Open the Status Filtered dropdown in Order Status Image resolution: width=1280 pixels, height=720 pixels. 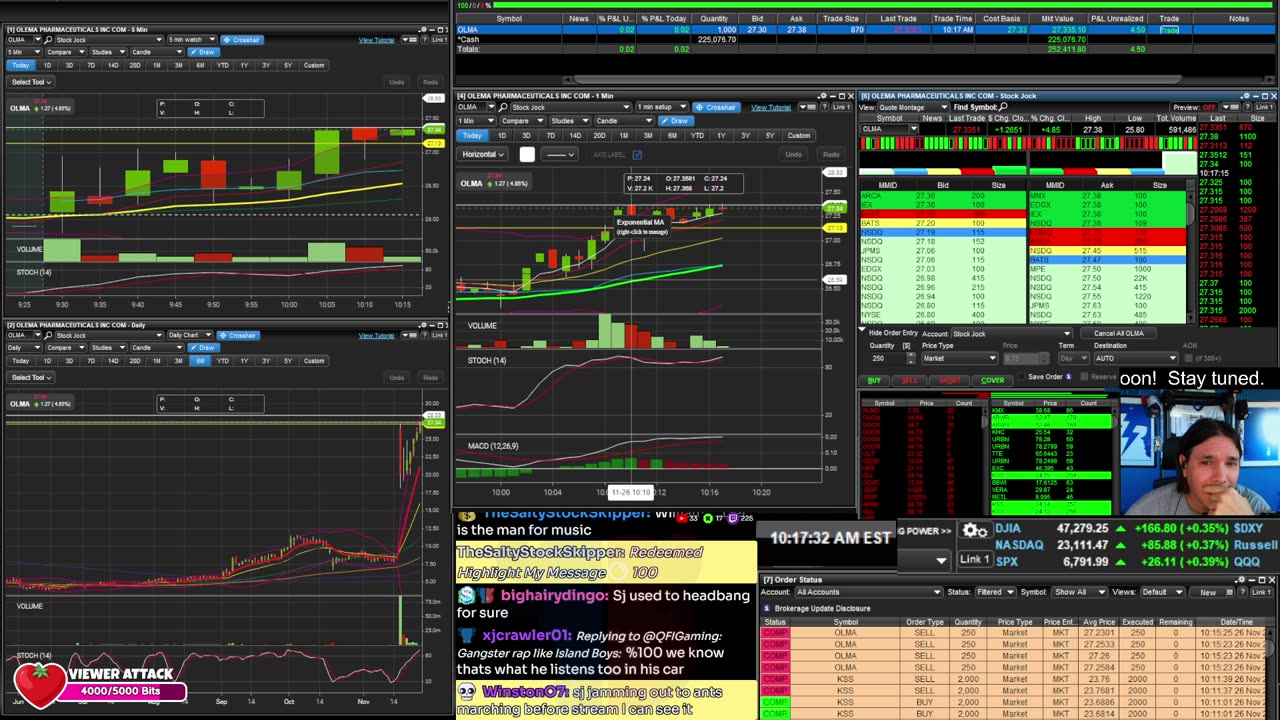[994, 593]
